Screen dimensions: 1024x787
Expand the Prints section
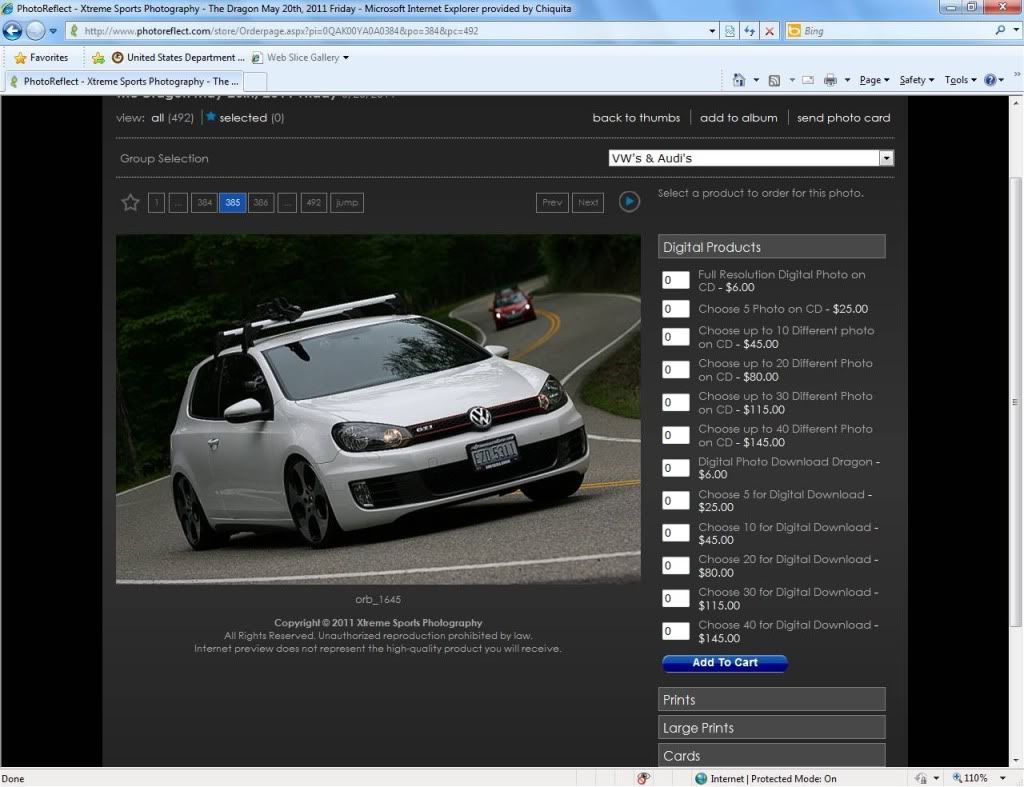(771, 699)
